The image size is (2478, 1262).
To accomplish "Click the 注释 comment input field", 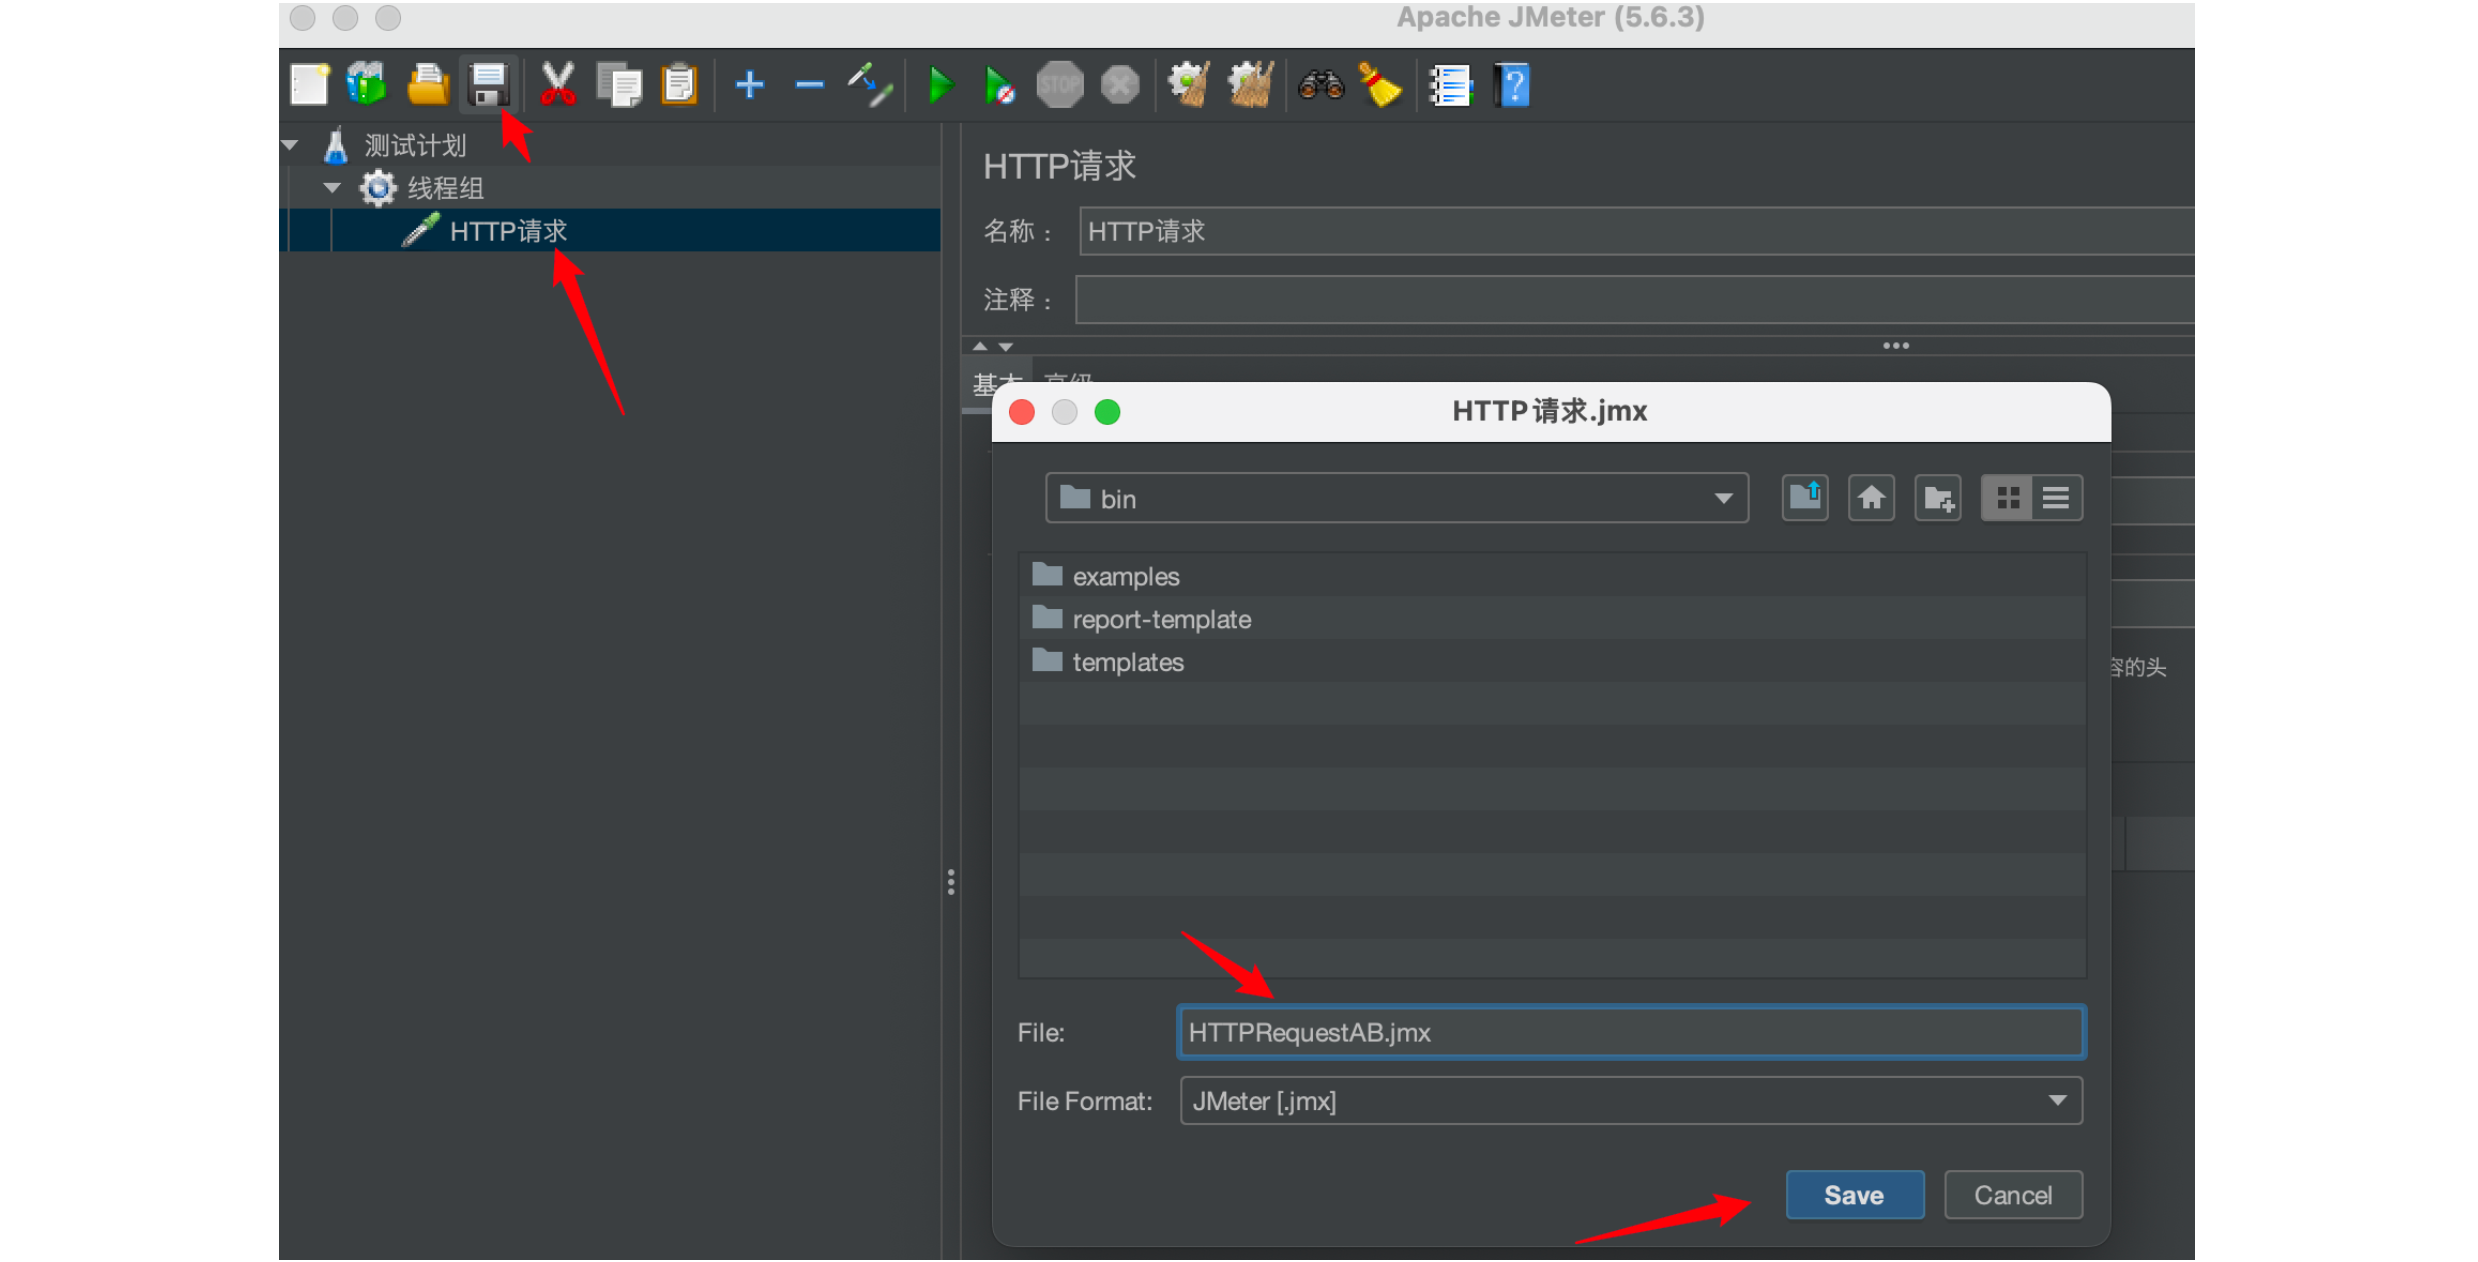I will click(x=1634, y=300).
